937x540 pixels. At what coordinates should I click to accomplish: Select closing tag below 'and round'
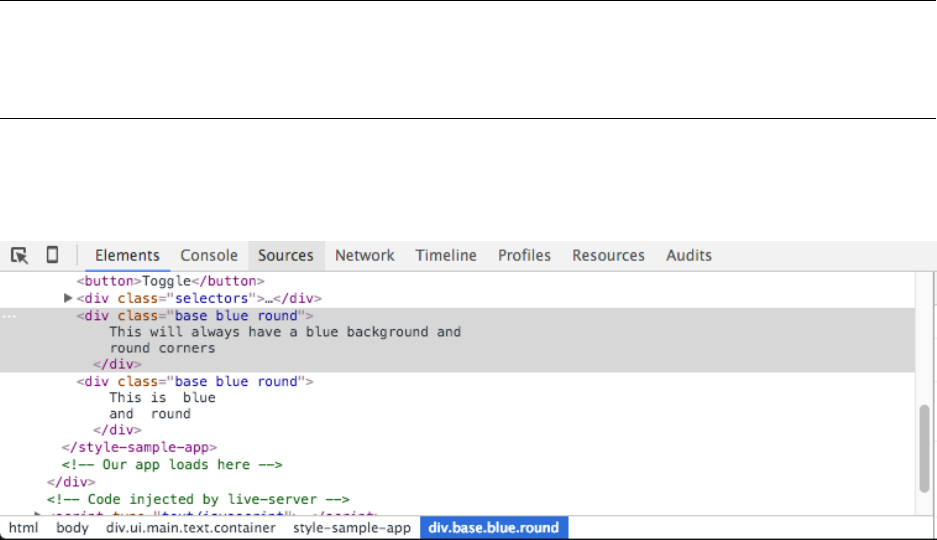117,430
